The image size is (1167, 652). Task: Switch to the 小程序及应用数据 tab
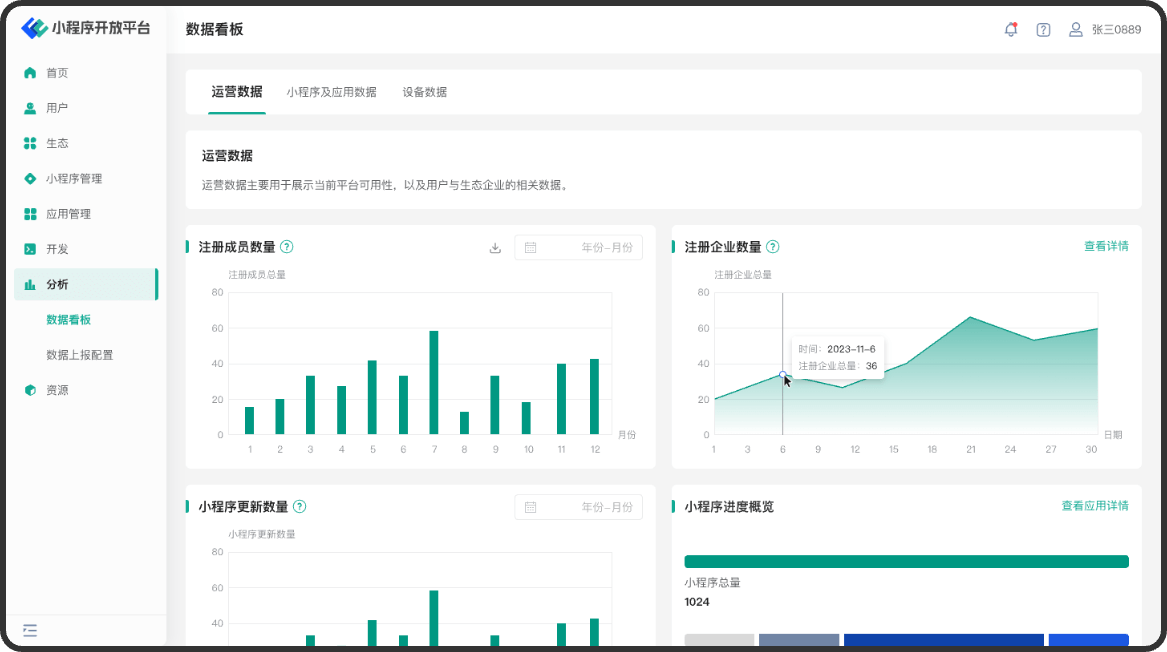click(331, 92)
